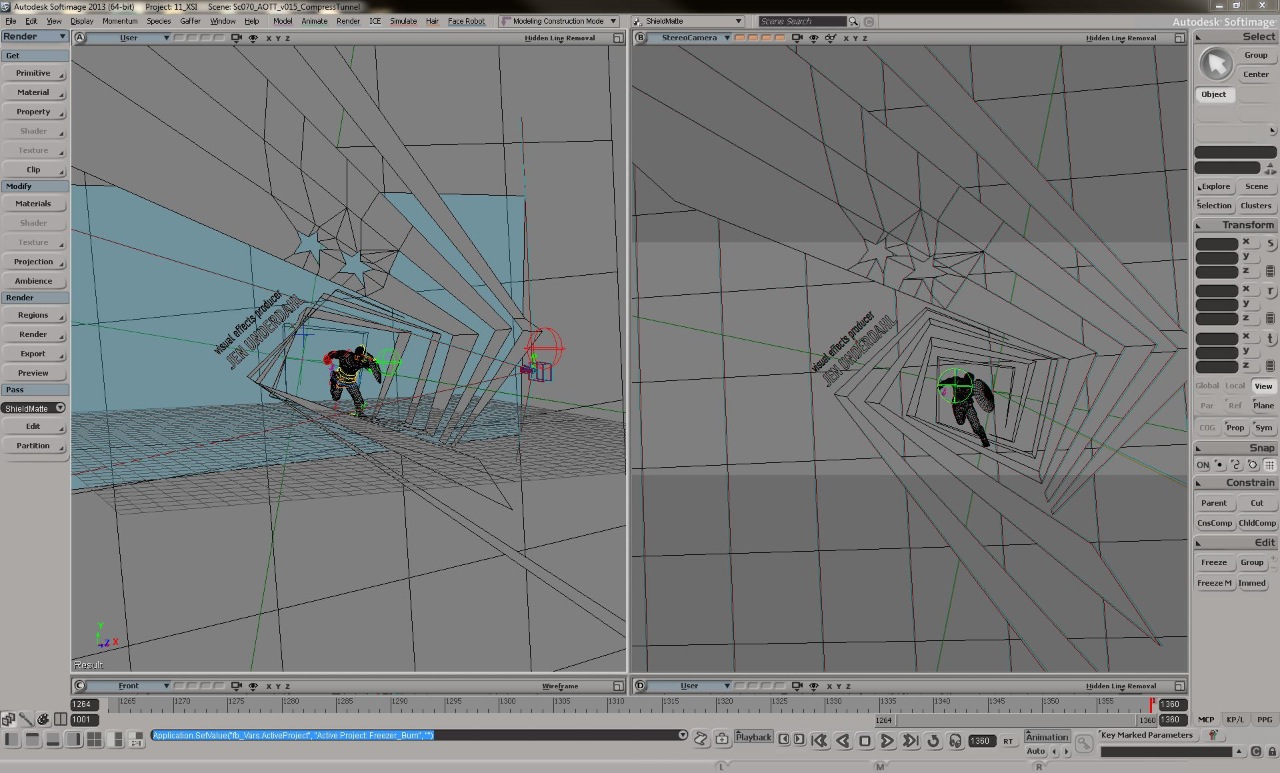The image size is (1280, 773).
Task: Select the arrow selection tool
Action: (x=1216, y=64)
